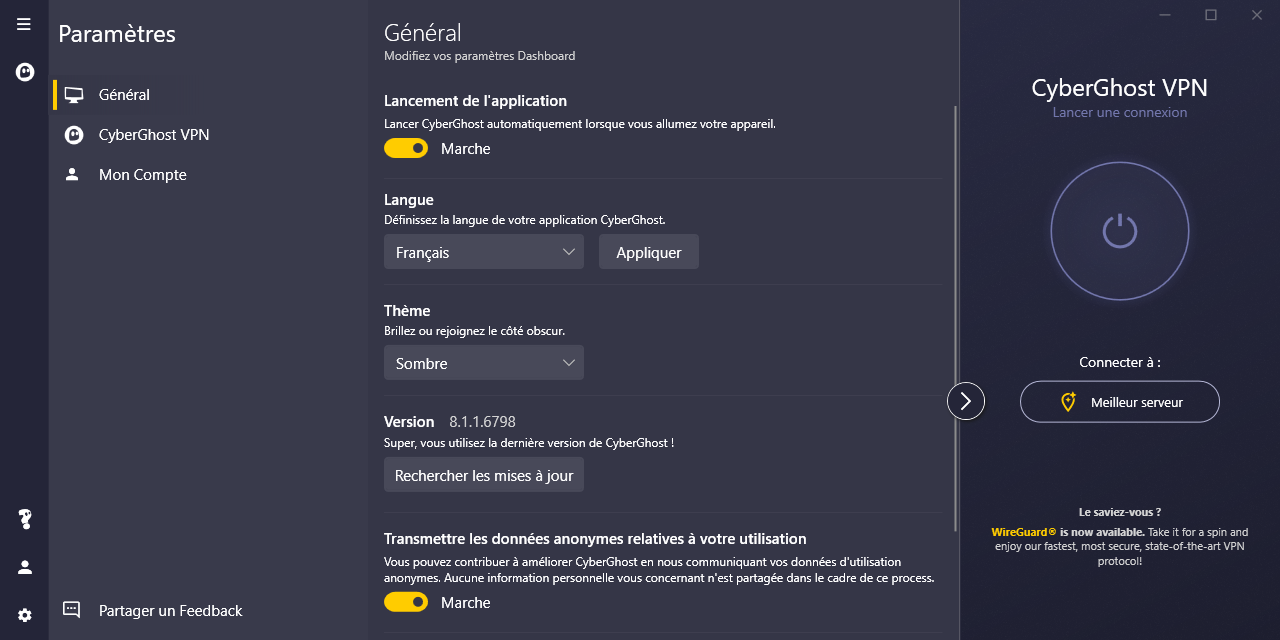Open the help question-mark icon

tap(25, 519)
